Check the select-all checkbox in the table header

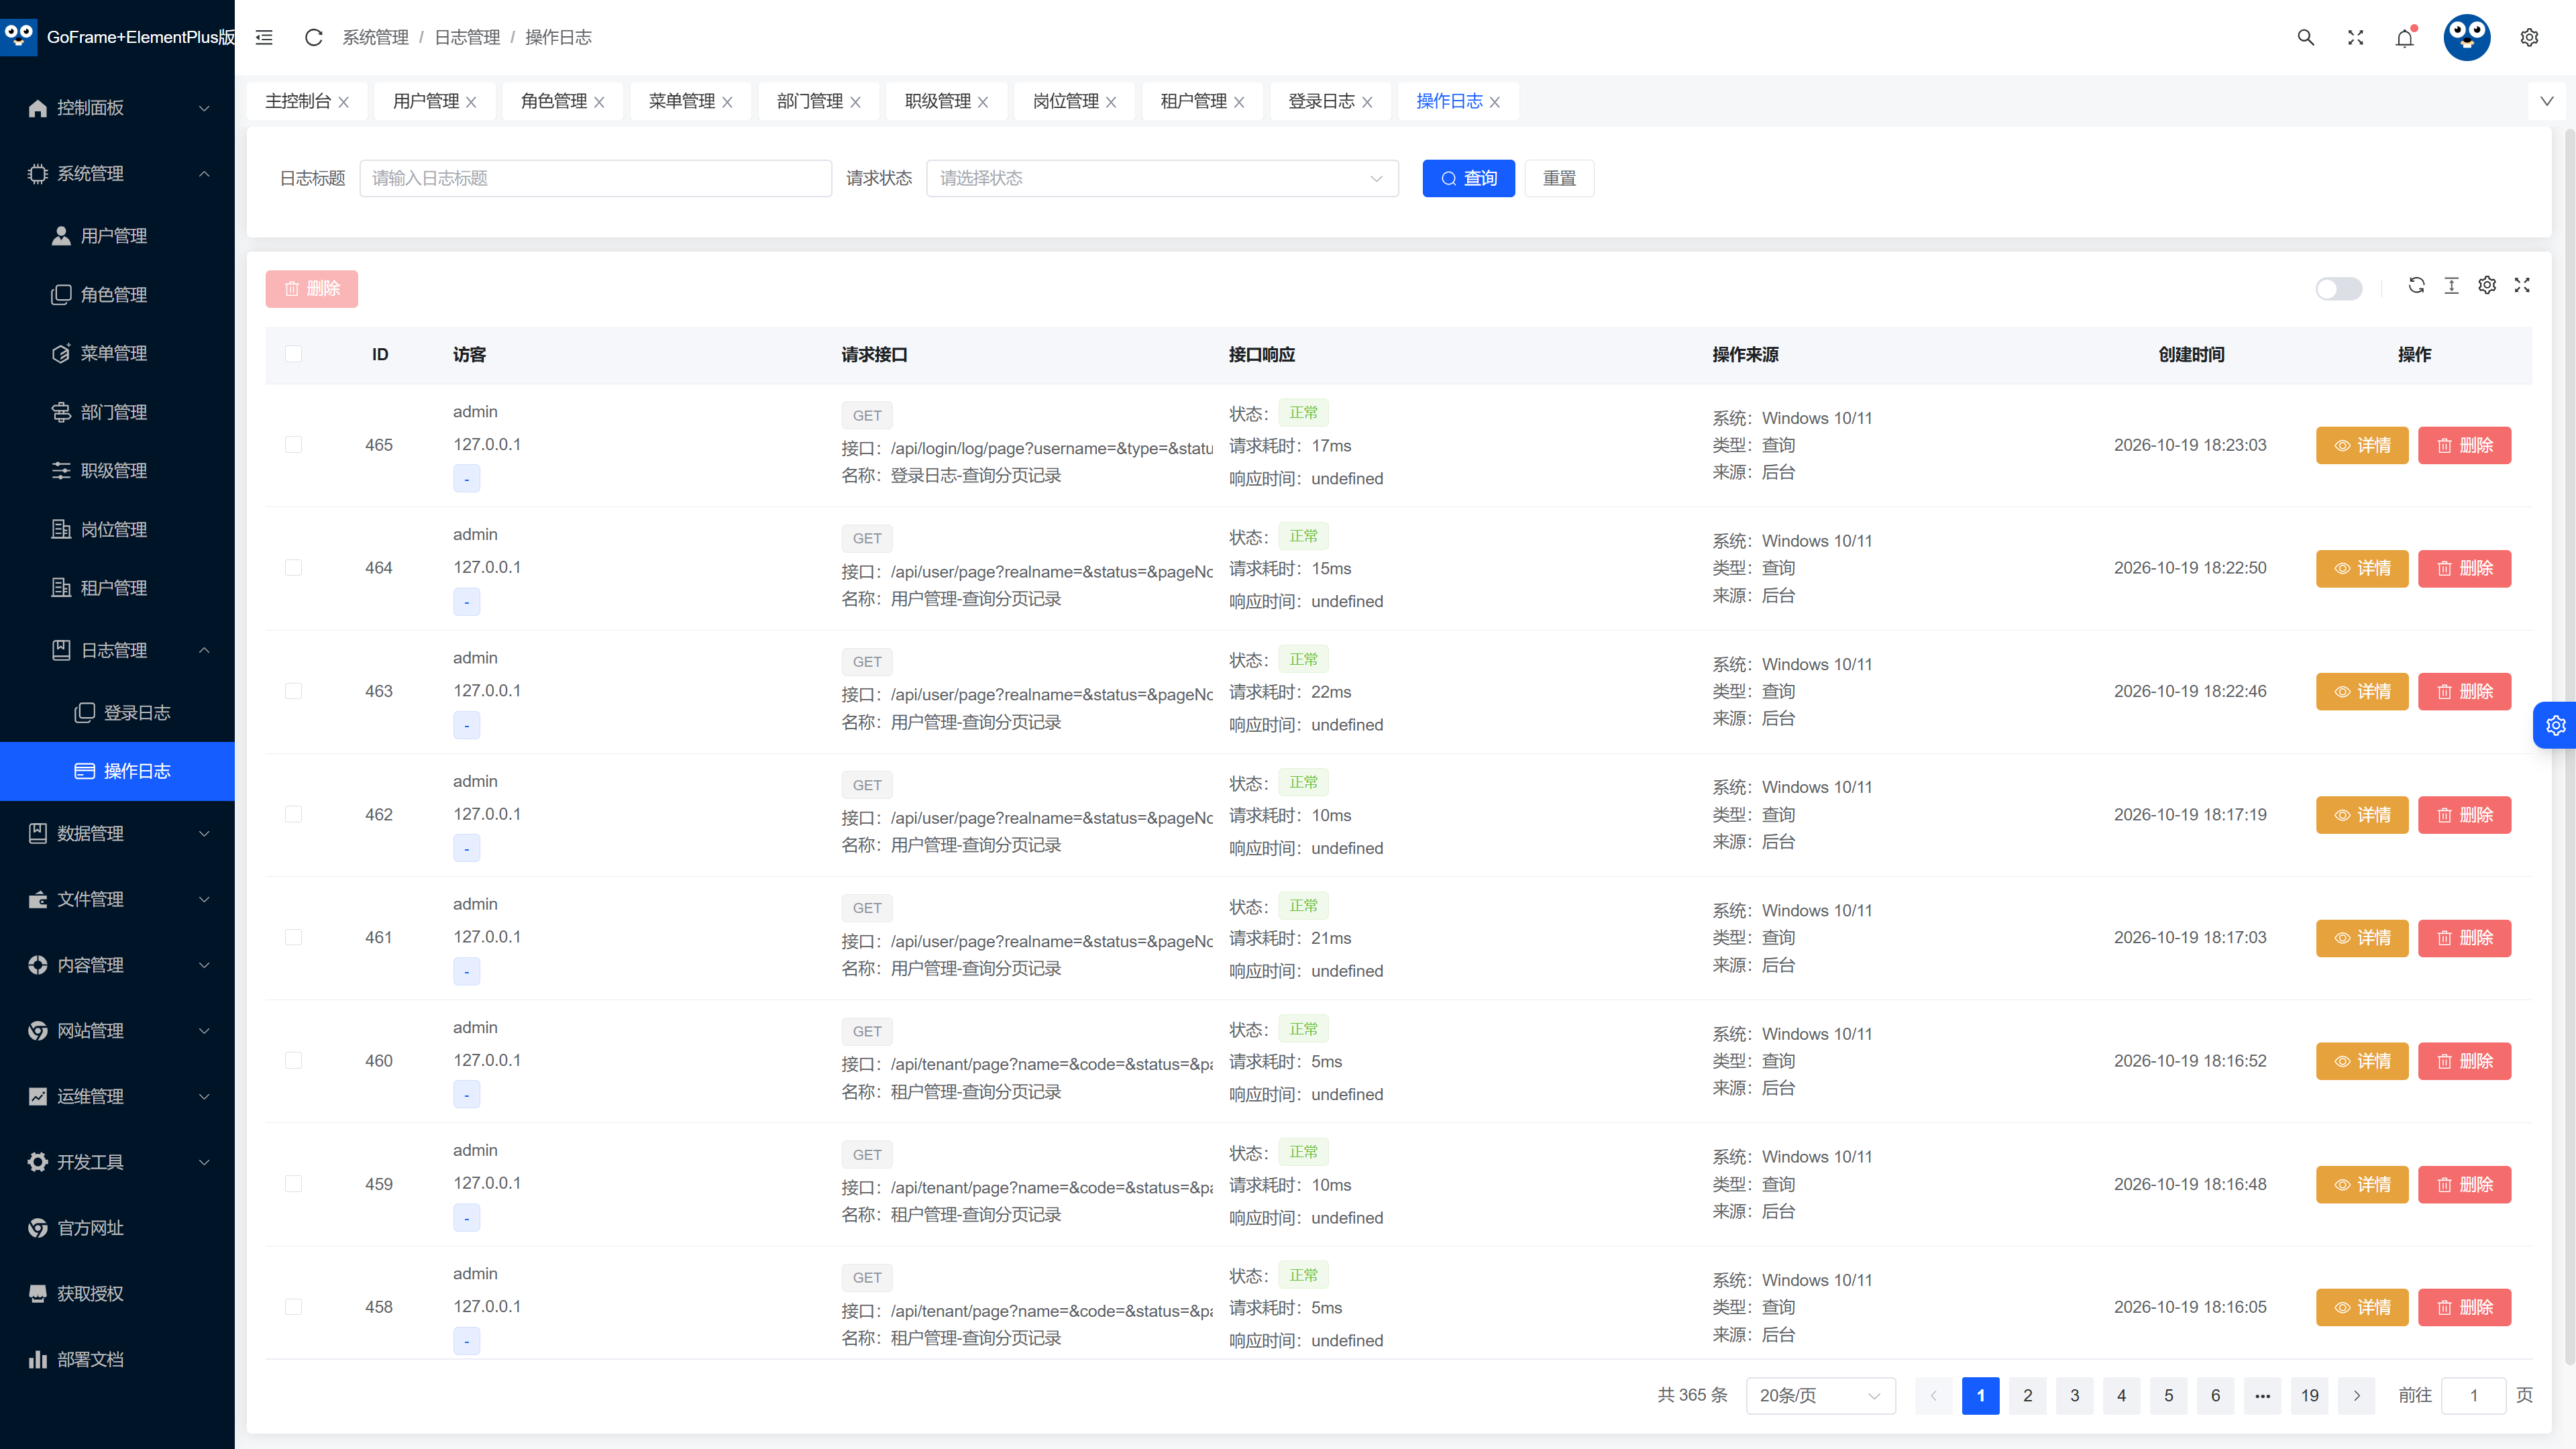[293, 354]
